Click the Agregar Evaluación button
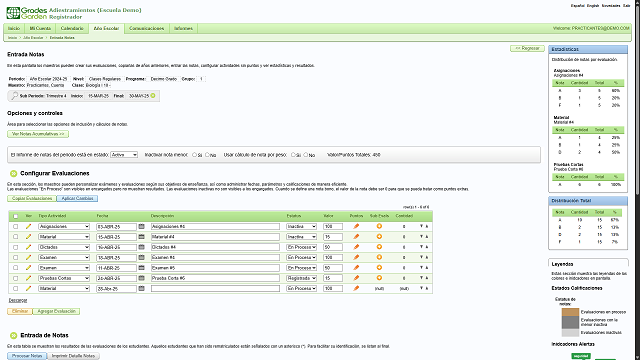The image size is (640, 360). pyautogui.click(x=56, y=311)
